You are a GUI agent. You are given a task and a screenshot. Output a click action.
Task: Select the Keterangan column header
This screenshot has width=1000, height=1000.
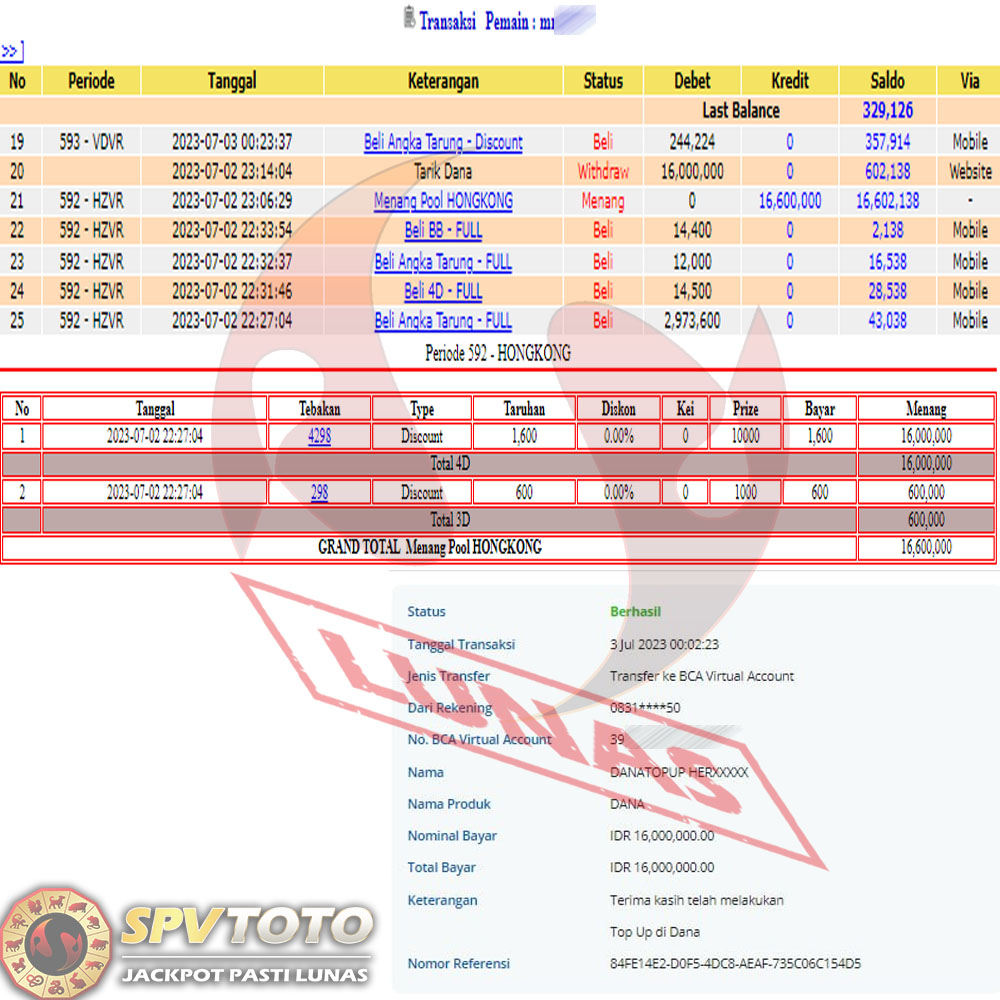coord(443,81)
